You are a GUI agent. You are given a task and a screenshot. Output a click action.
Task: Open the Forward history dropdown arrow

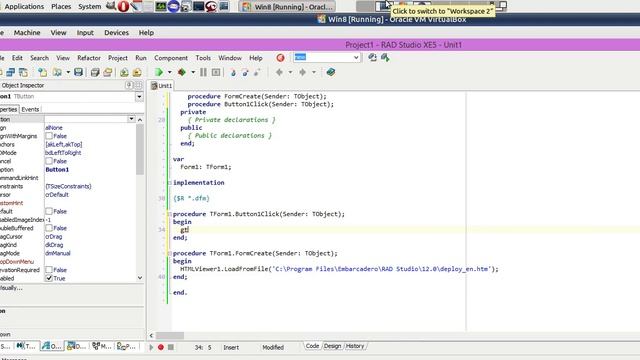[x=314, y=72]
